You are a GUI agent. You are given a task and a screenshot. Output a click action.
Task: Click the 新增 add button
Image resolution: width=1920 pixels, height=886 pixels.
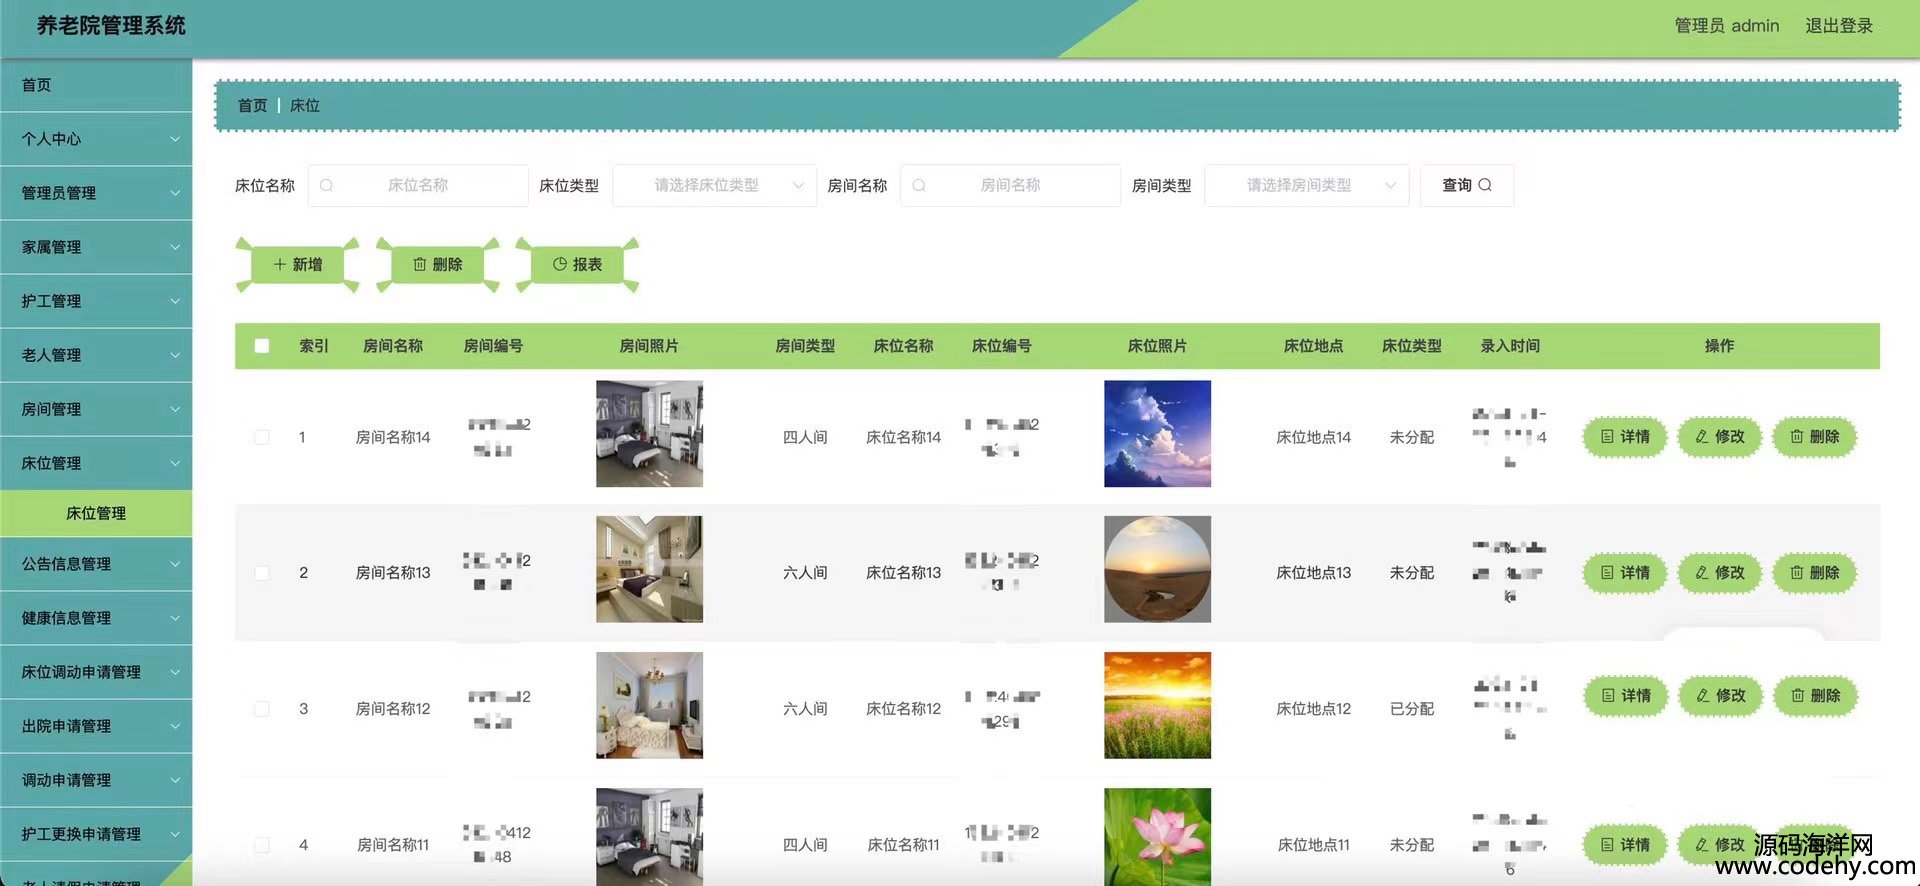tap(297, 264)
